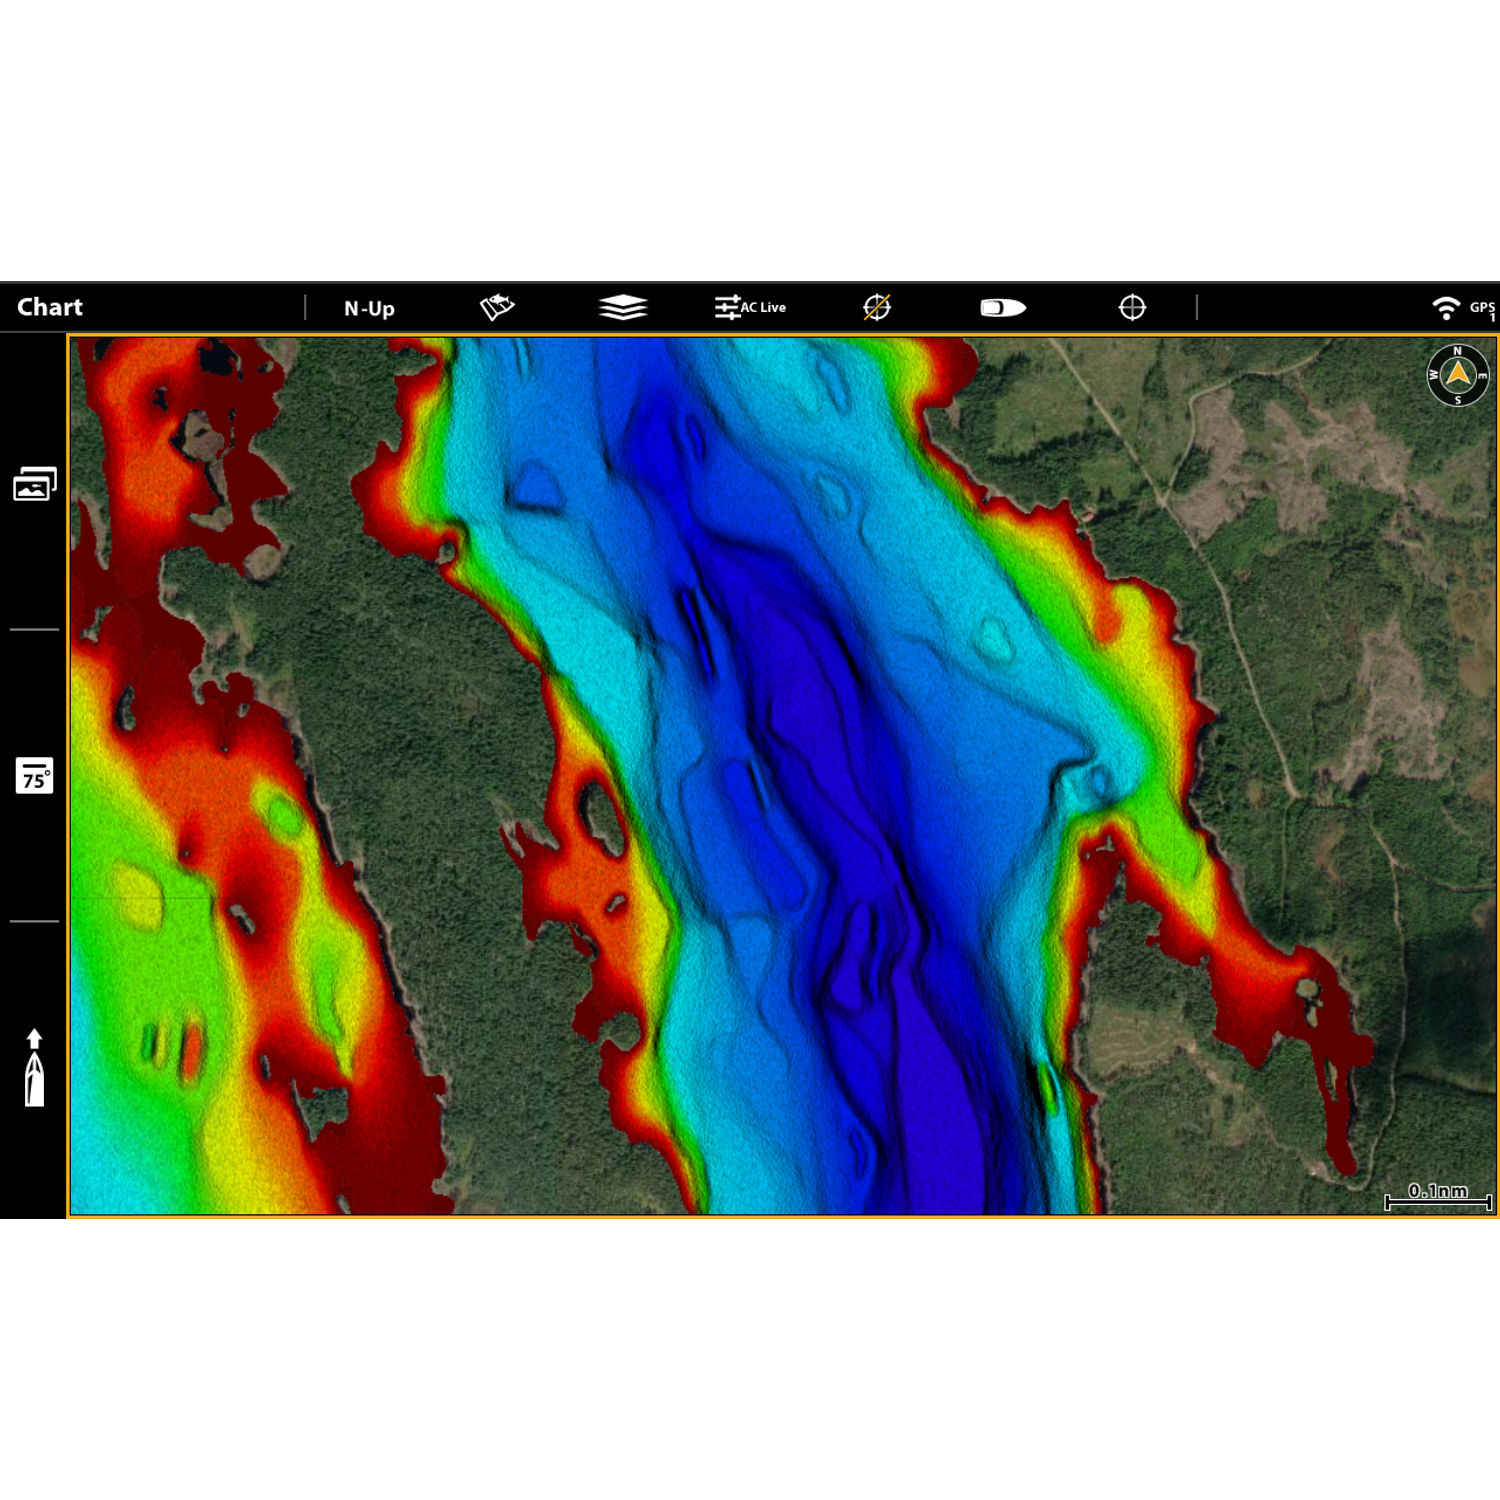Select the 75° temperature readout
Image resolution: width=1500 pixels, height=1500 pixels.
click(34, 776)
